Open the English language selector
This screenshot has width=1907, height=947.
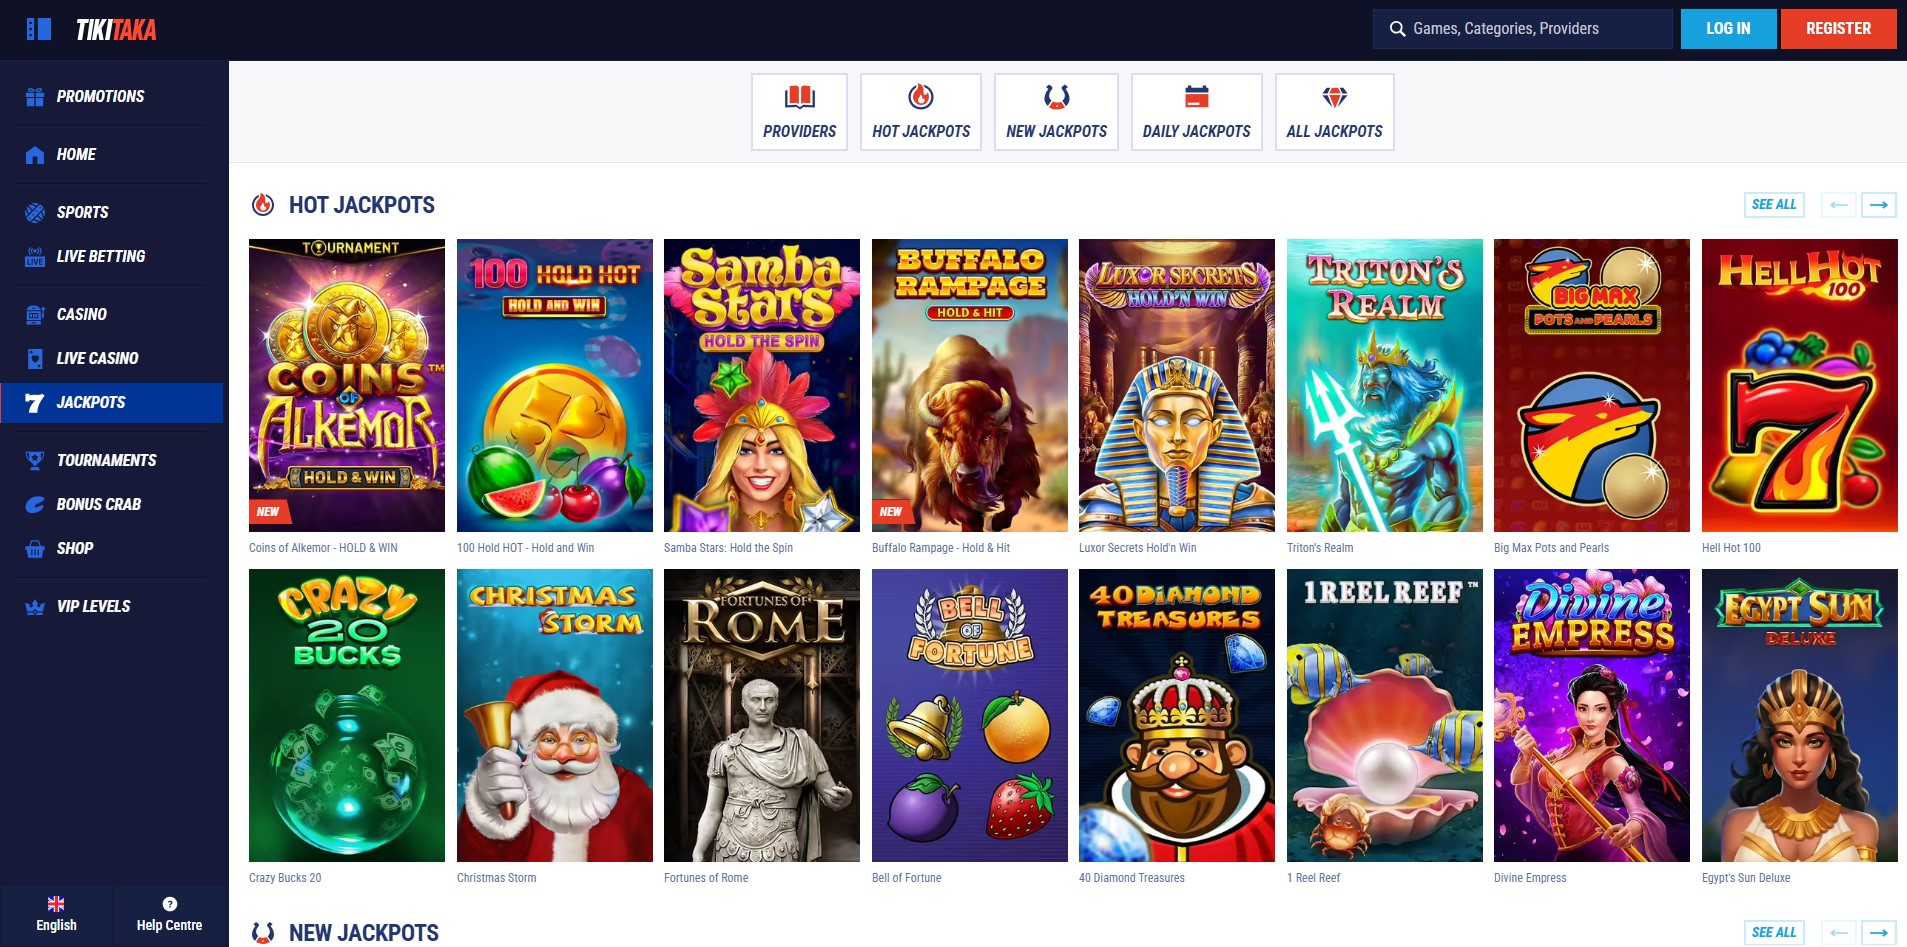pyautogui.click(x=56, y=914)
